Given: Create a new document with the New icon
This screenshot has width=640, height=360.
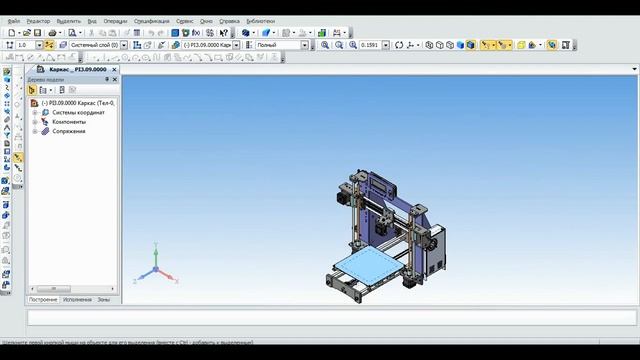Looking at the screenshot, I should (12, 33).
